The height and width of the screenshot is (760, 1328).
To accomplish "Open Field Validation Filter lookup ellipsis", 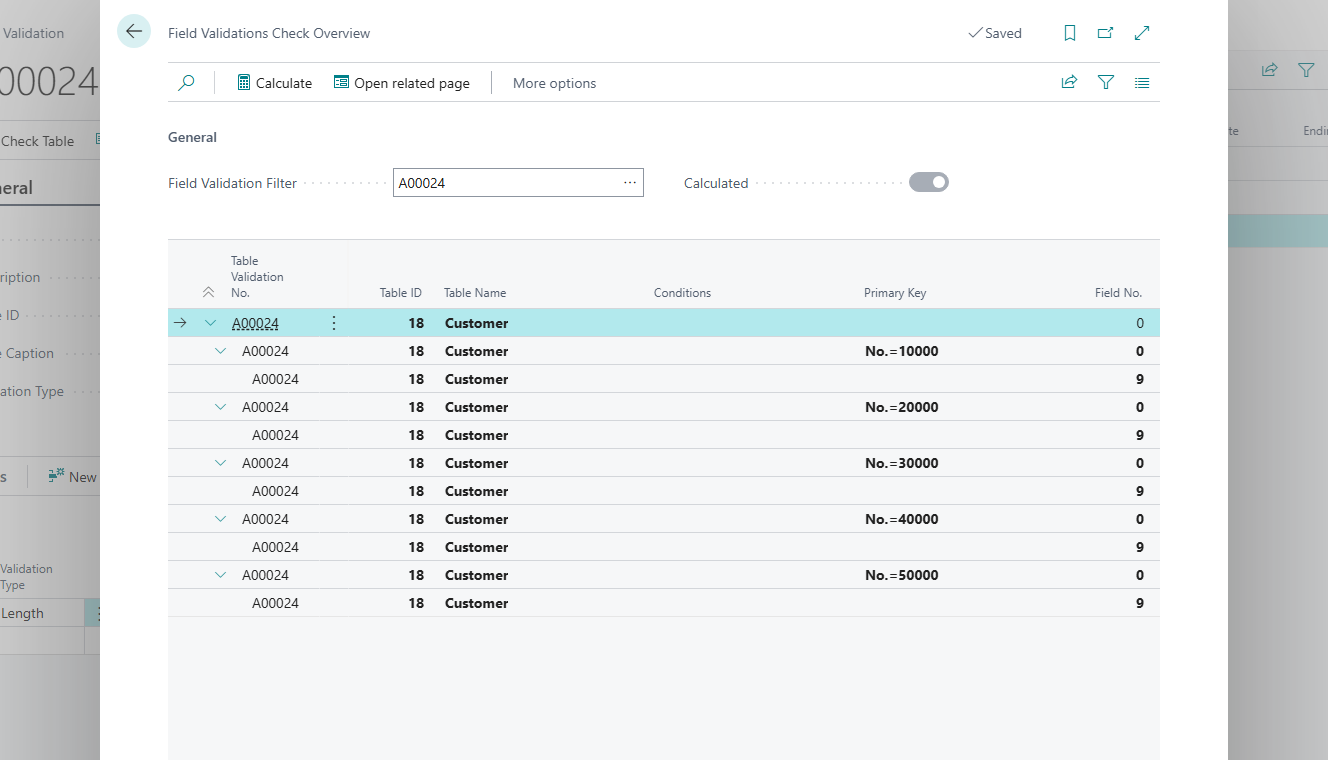I will click(x=630, y=183).
